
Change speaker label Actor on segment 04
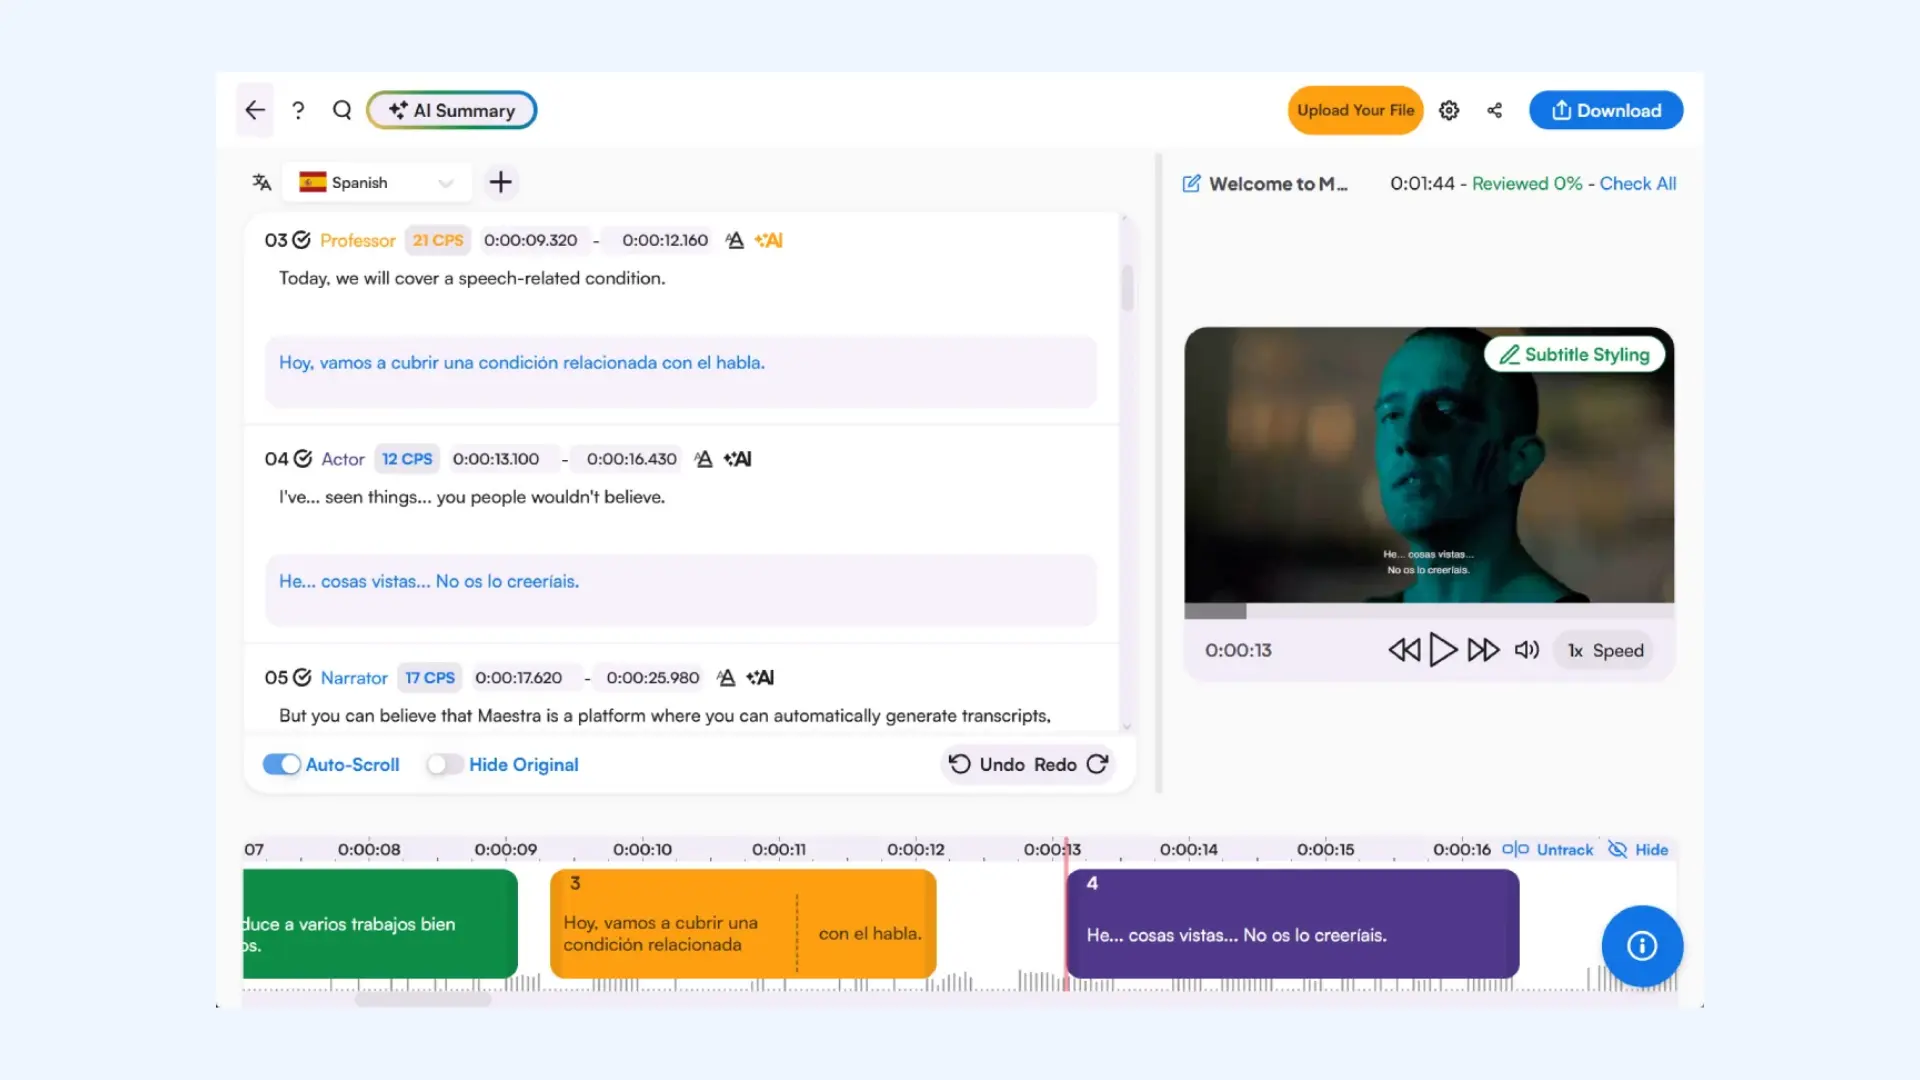[x=343, y=459]
